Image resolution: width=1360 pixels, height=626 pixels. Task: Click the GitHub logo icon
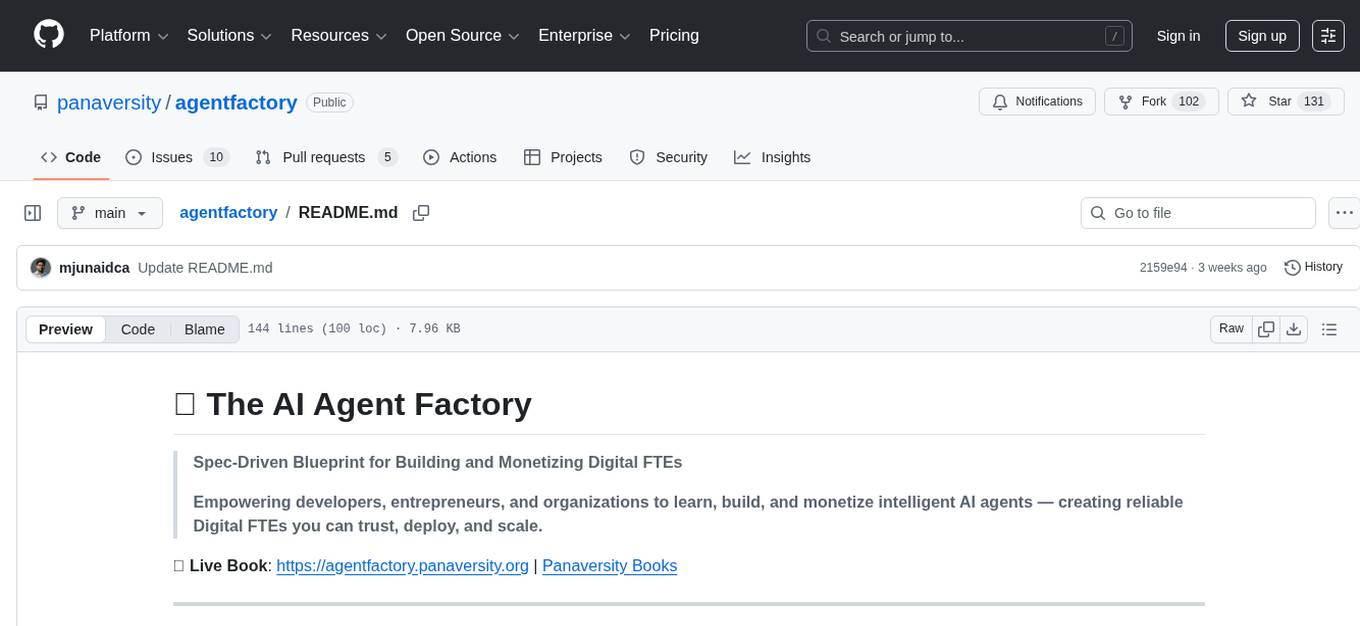point(48,35)
